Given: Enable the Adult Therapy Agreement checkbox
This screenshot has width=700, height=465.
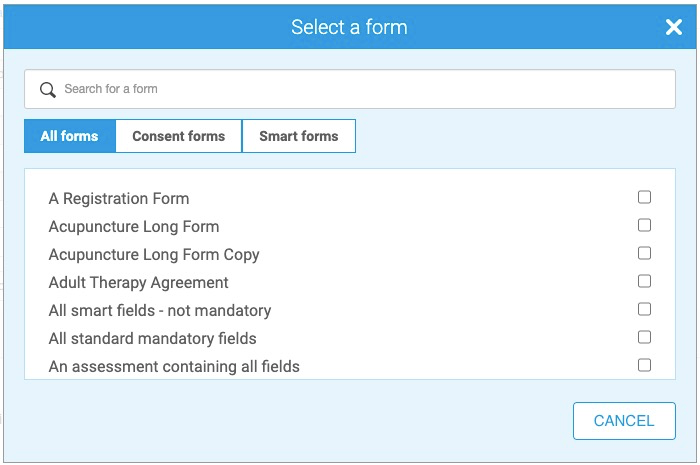Looking at the screenshot, I should pos(644,282).
